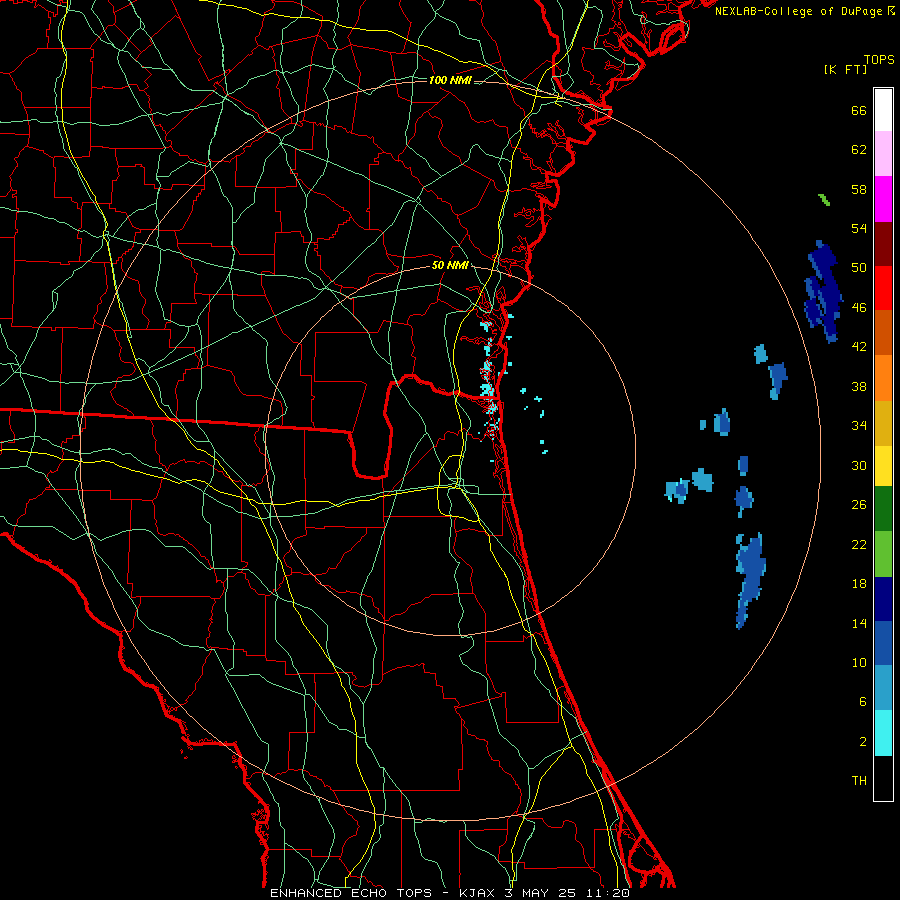Click the bright red legend color block
This screenshot has width=900, height=900.
[x=883, y=288]
